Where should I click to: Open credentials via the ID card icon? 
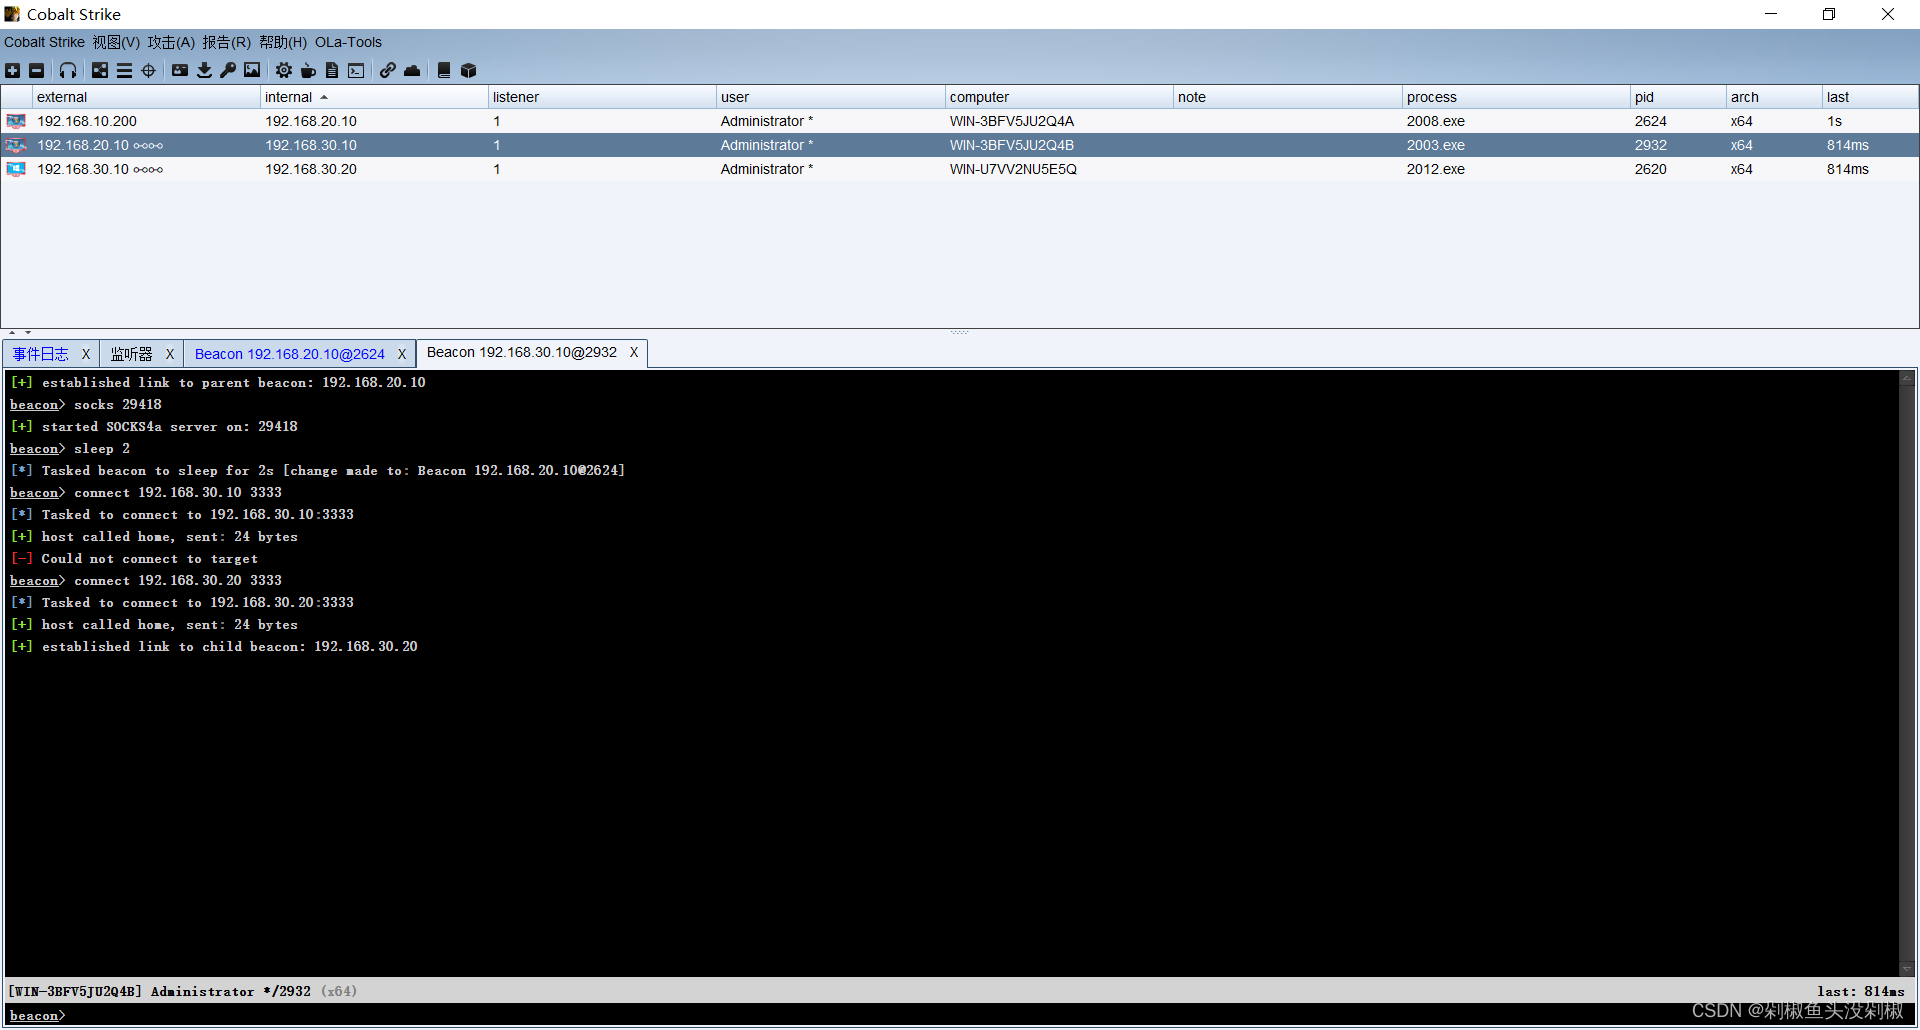tap(180, 70)
